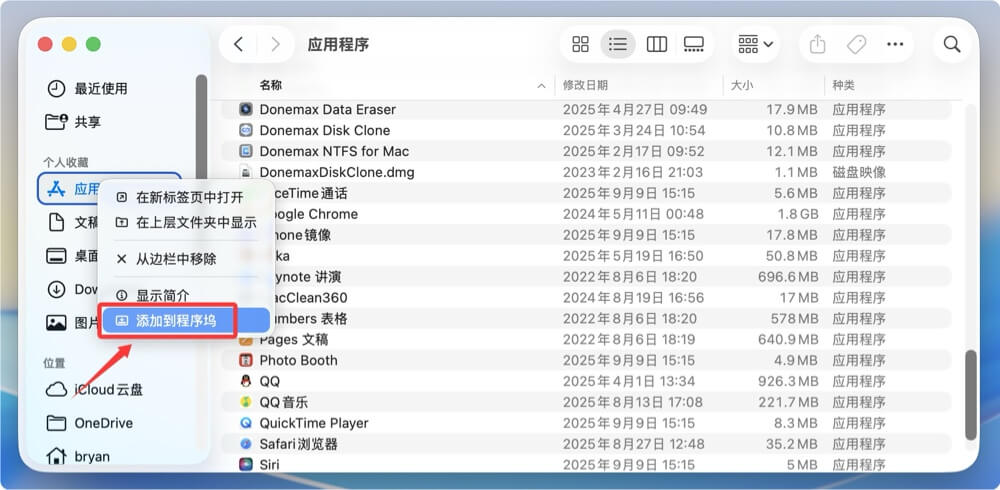Click the Share toolbar icon
1000x490 pixels.
click(x=817, y=44)
